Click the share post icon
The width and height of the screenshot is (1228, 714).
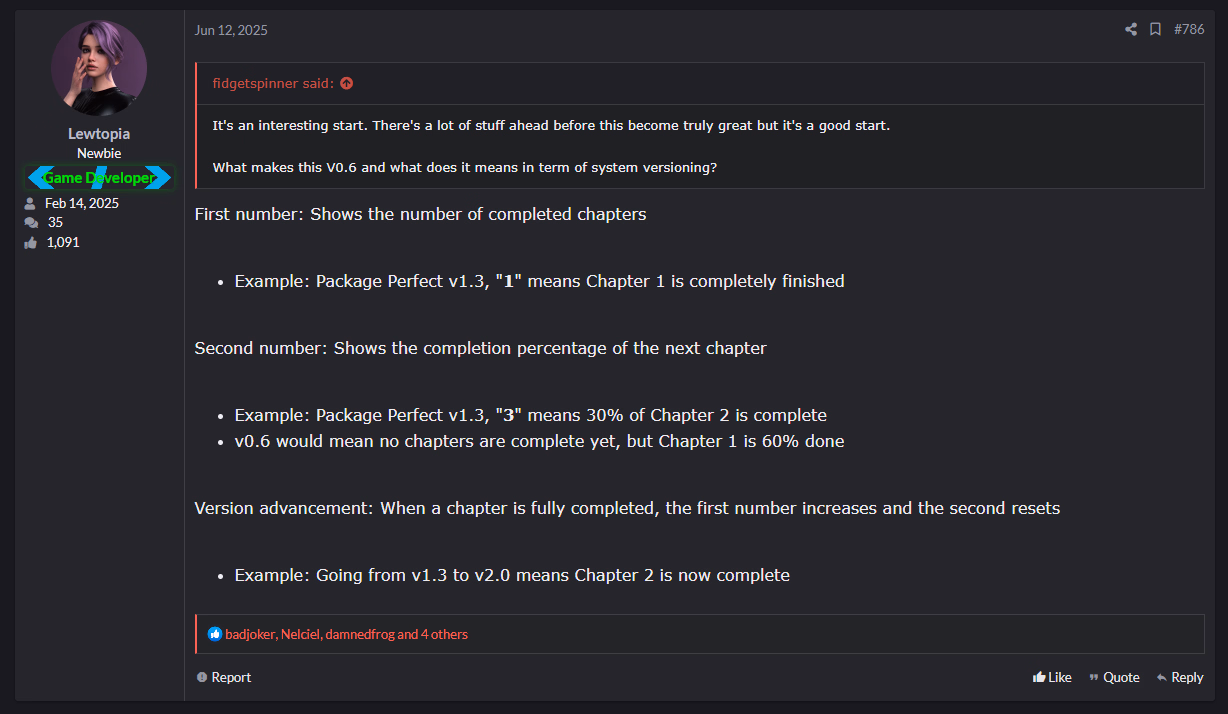[x=1131, y=30]
